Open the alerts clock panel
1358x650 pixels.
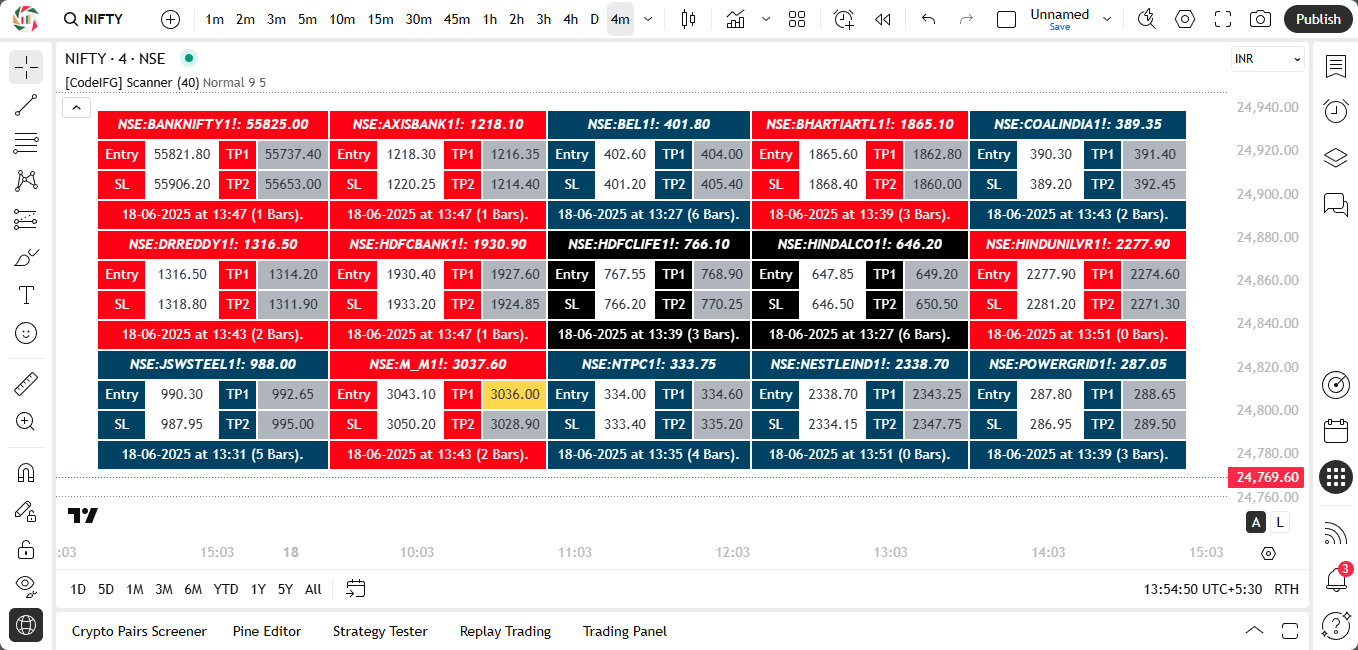1336,111
